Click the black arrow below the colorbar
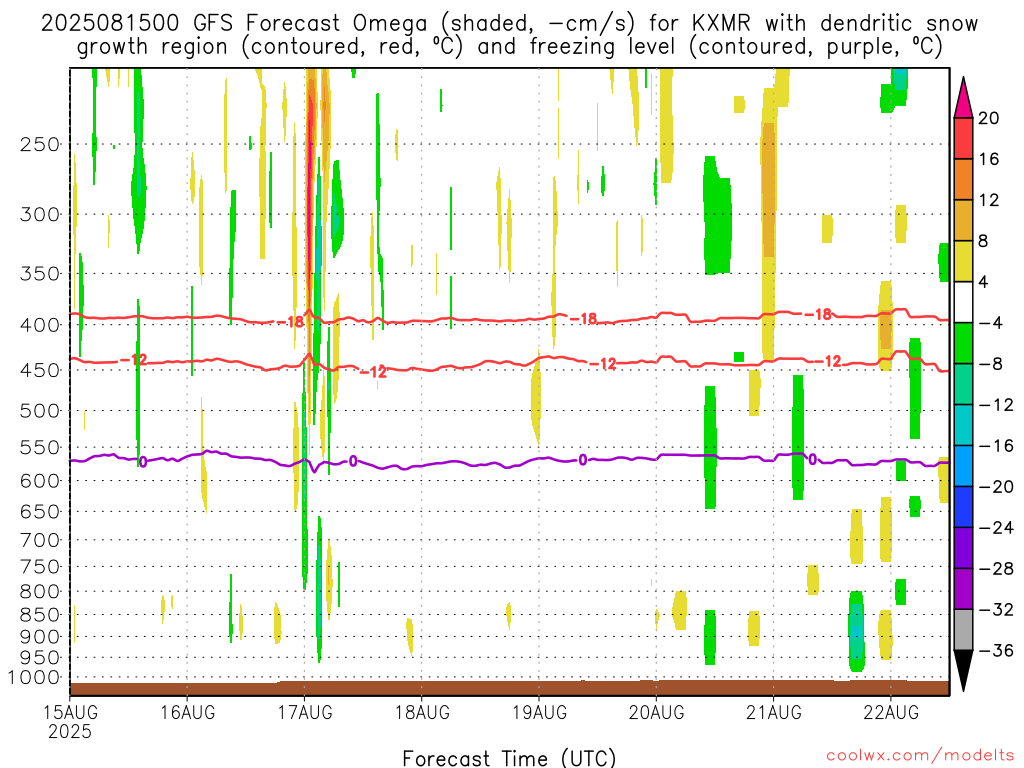1024x768 pixels. coord(963,671)
